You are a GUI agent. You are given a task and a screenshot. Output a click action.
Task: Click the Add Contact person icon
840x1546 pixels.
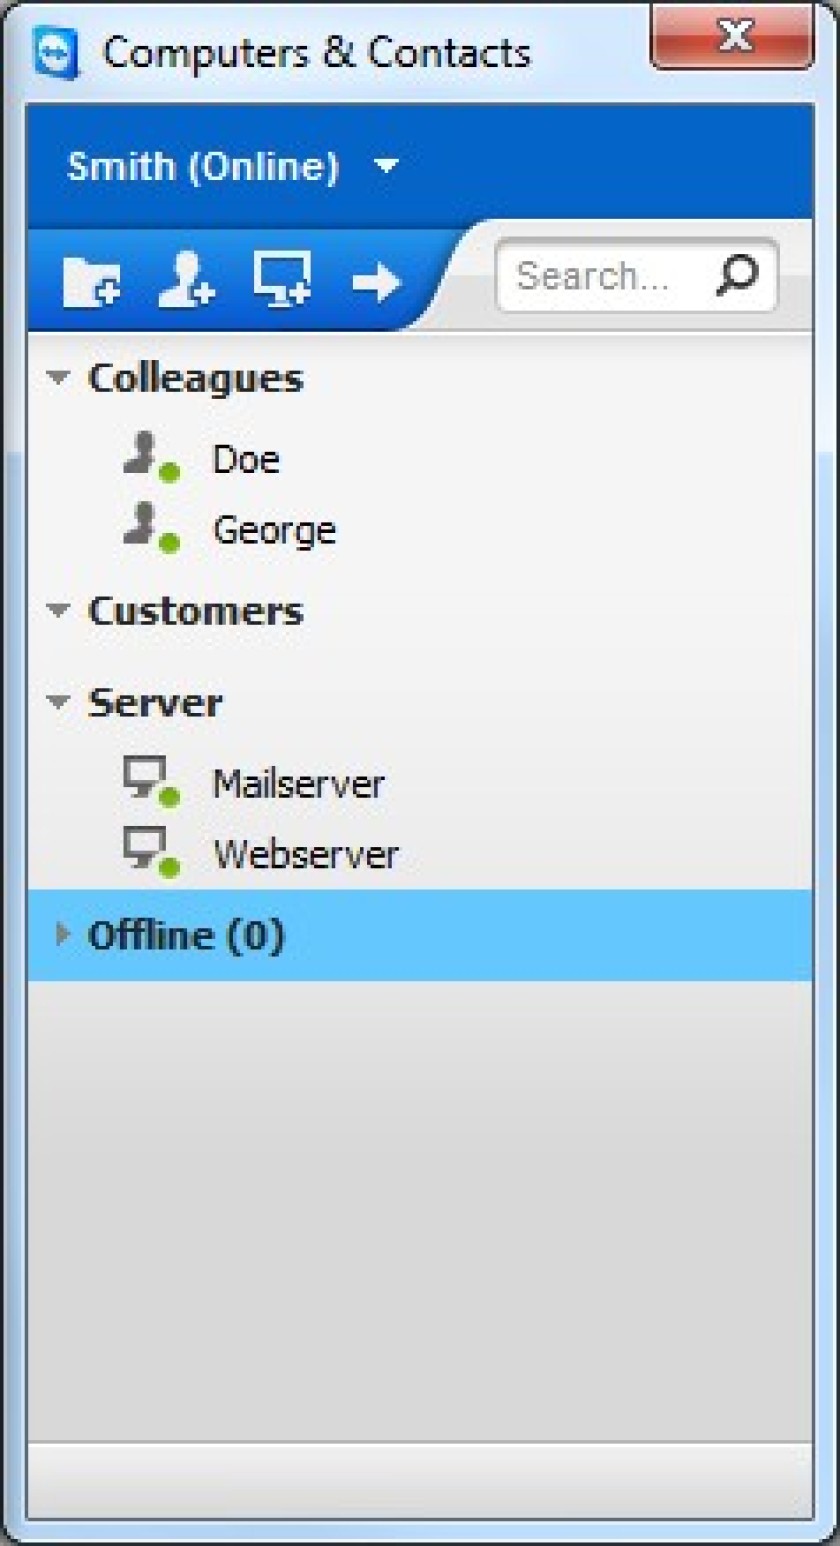(186, 279)
